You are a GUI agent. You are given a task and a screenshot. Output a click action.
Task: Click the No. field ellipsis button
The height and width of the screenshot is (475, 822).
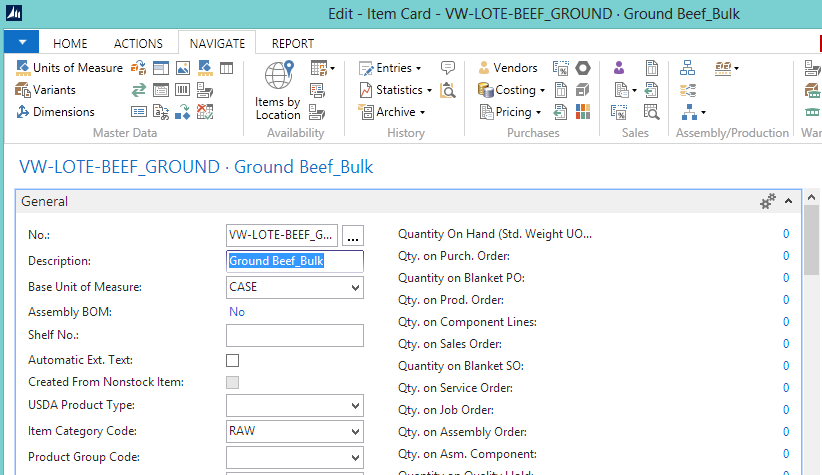352,236
